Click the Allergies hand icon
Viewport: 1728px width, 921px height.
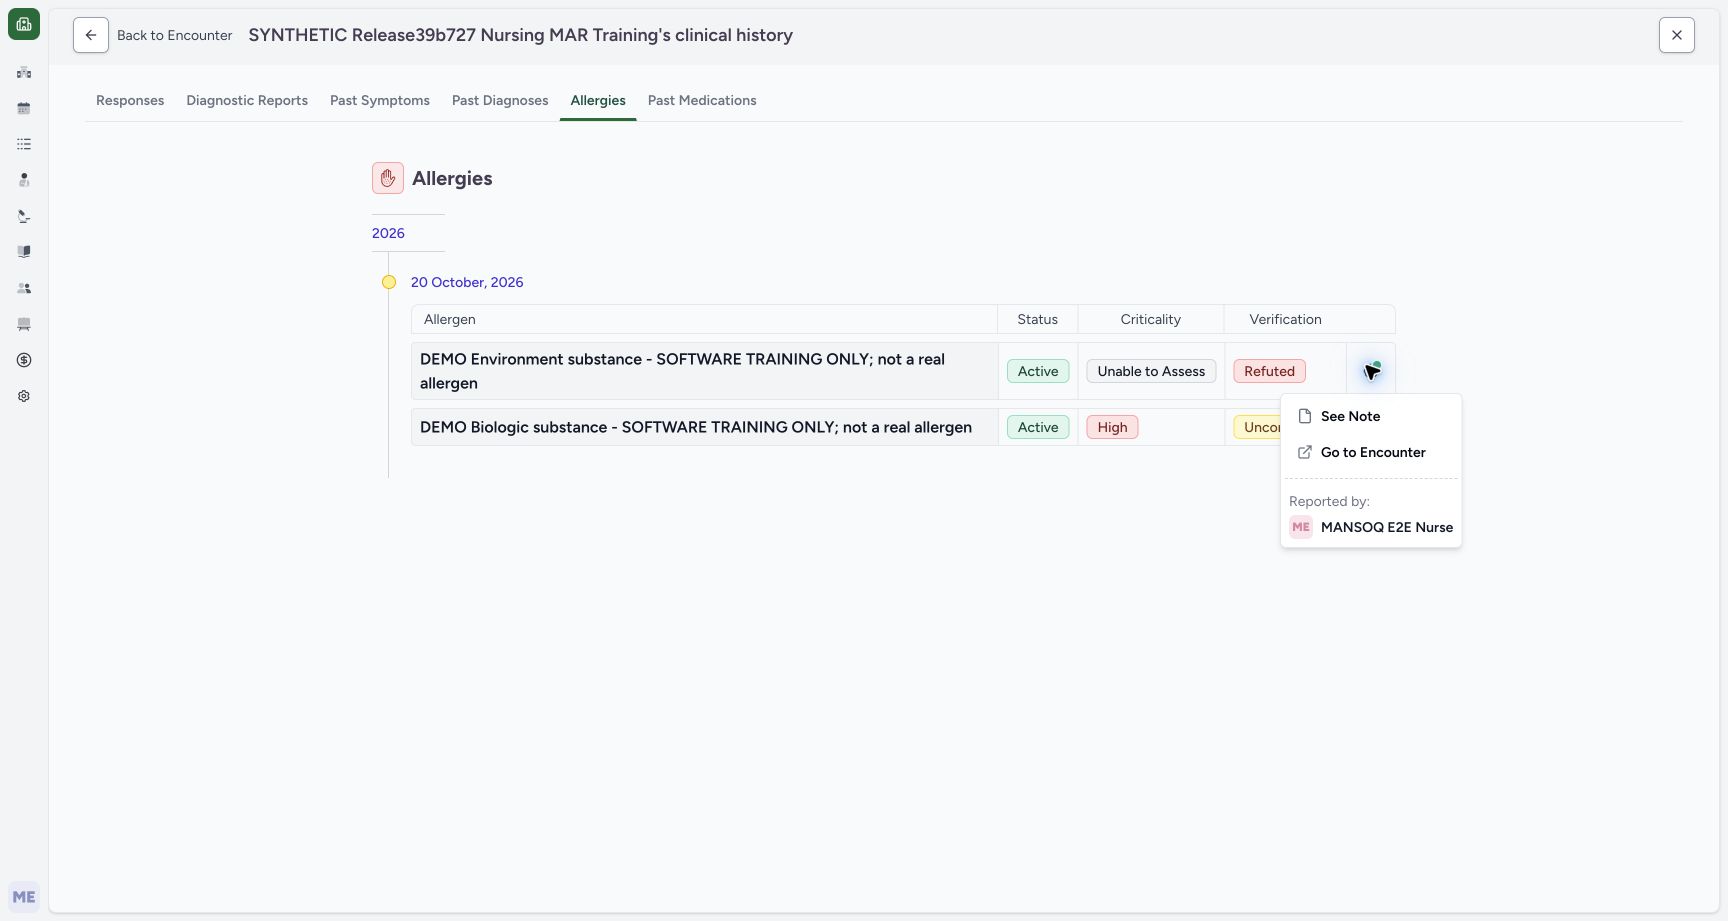(x=388, y=178)
